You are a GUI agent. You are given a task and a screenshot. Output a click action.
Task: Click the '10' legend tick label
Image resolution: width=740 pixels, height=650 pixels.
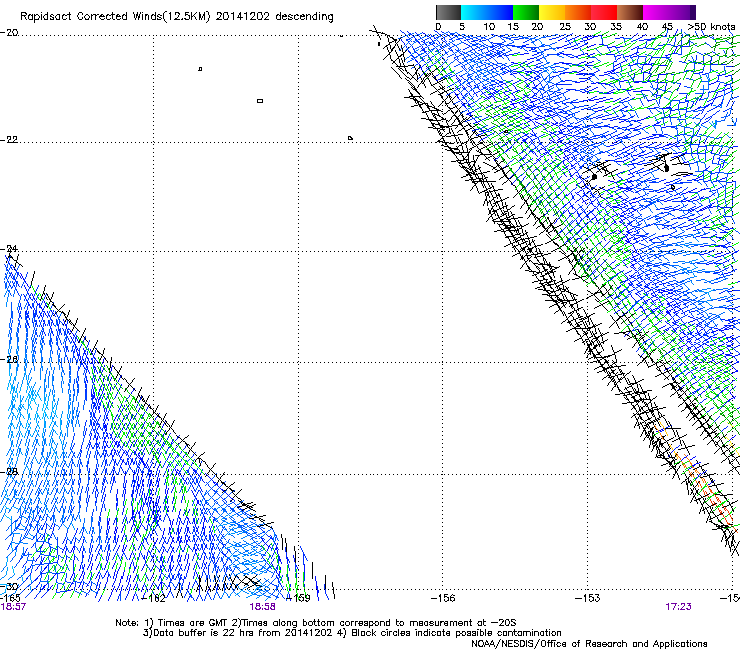(x=489, y=27)
